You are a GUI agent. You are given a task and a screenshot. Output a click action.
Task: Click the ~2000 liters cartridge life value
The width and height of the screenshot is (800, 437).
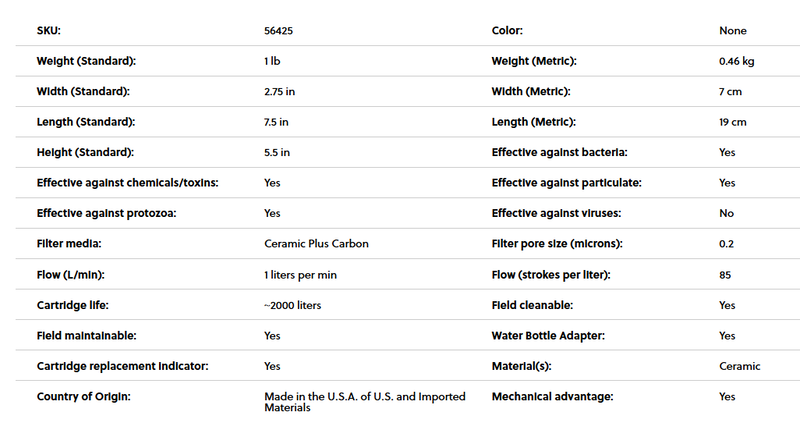[293, 305]
